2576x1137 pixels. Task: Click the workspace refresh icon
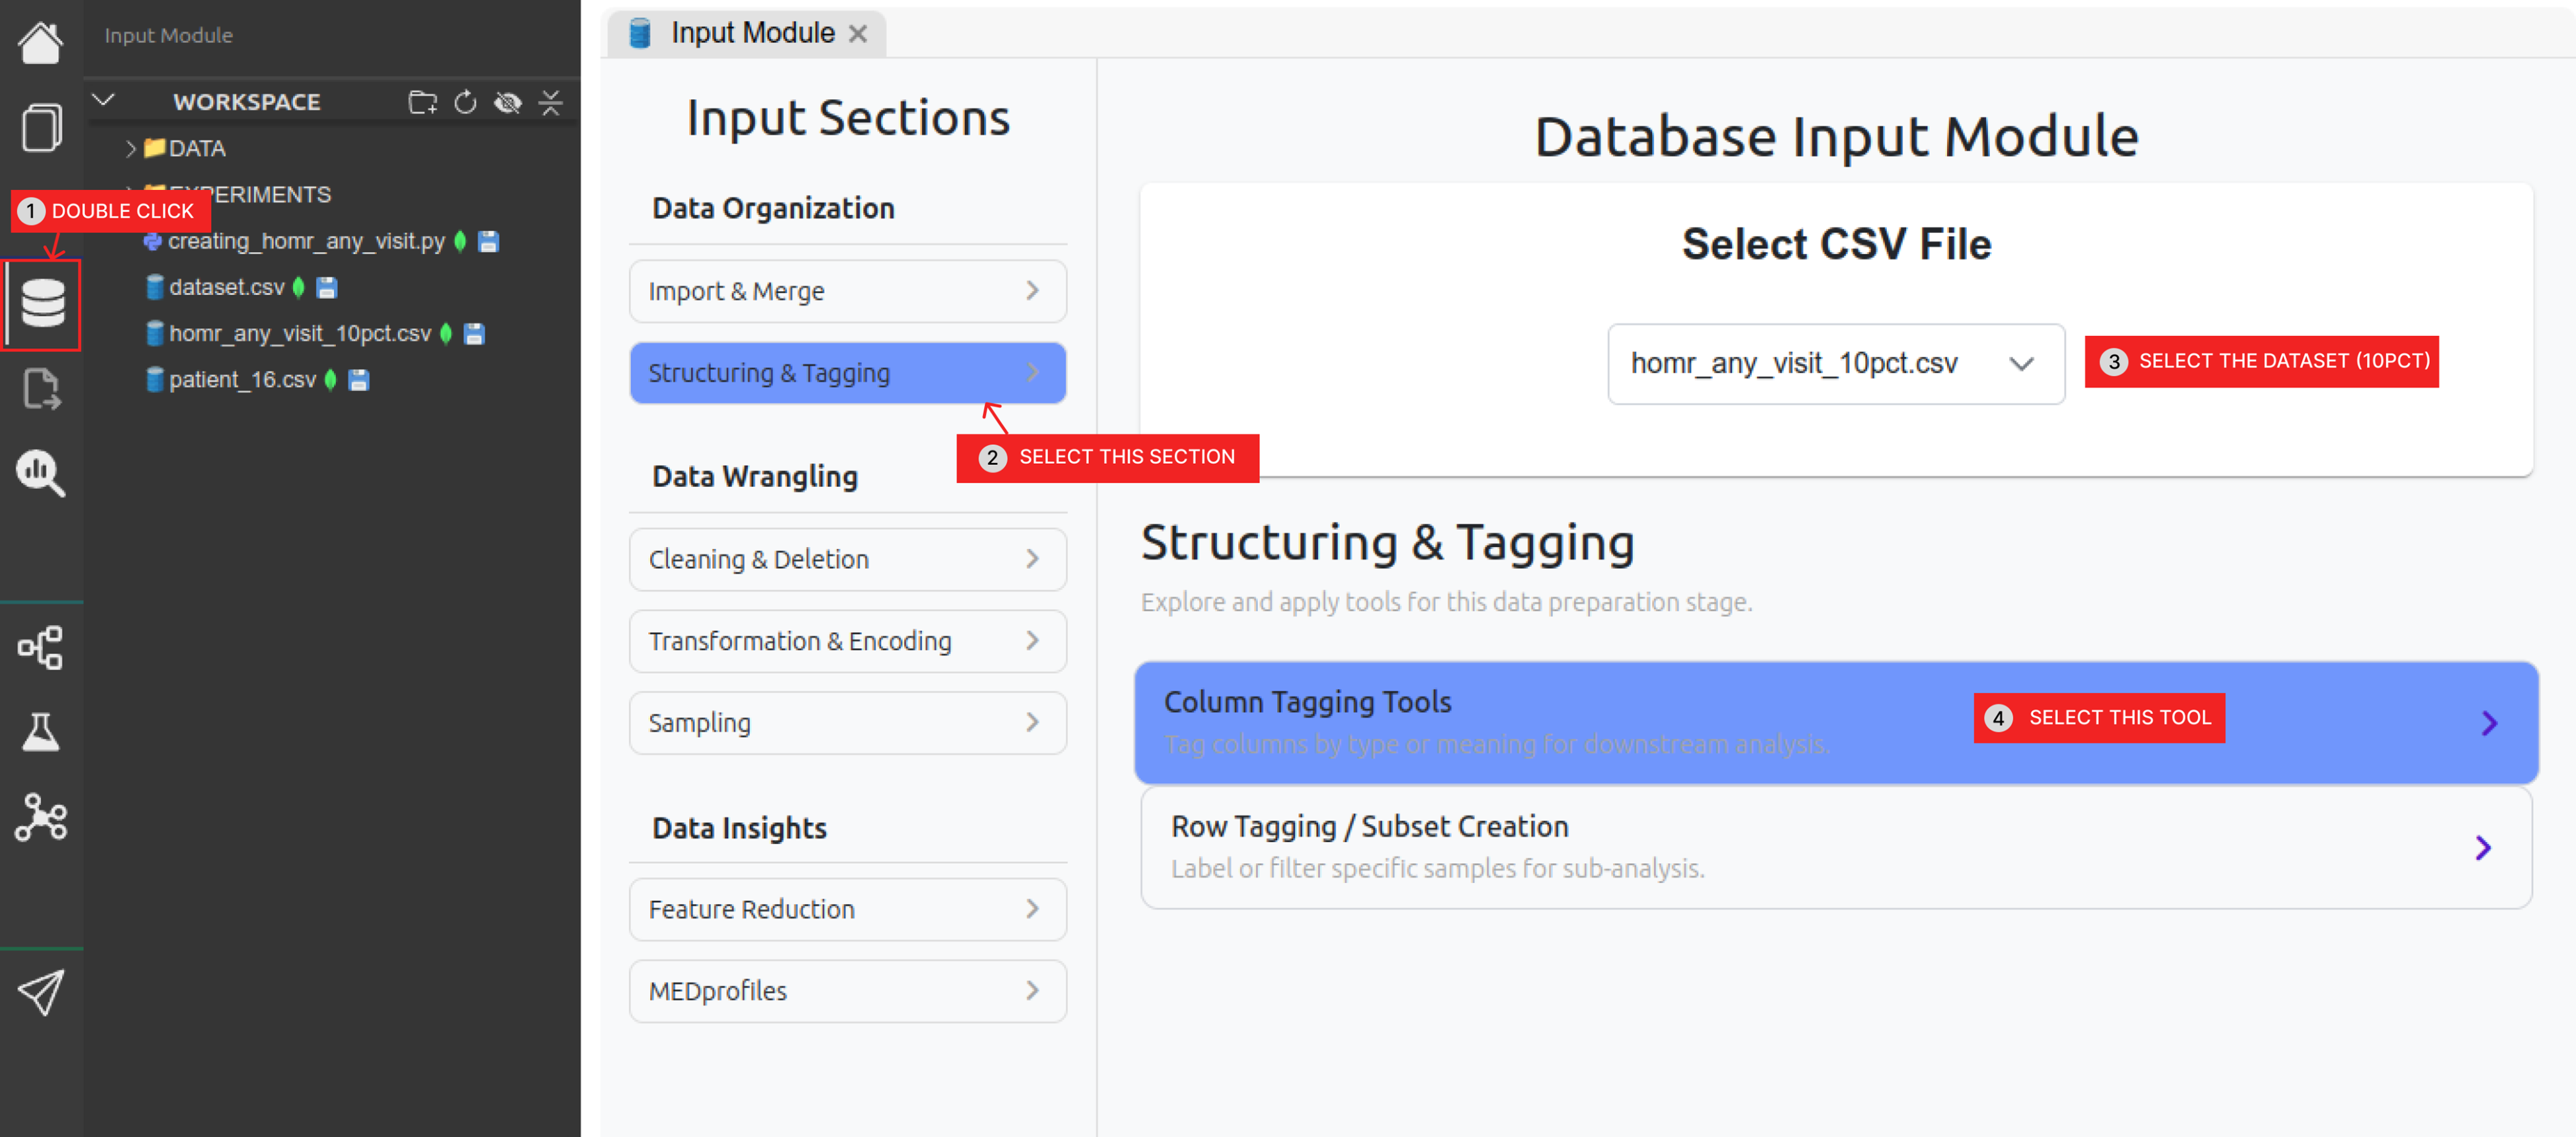(x=465, y=102)
